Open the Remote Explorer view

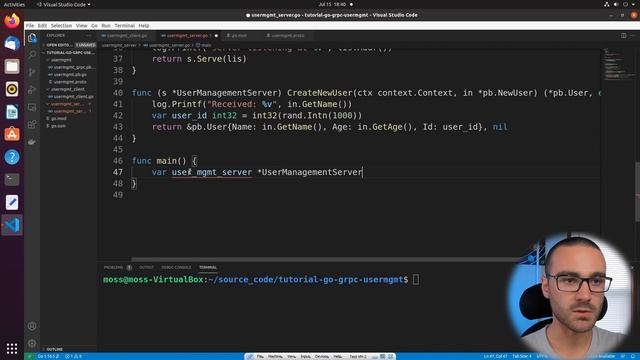coord(32,107)
